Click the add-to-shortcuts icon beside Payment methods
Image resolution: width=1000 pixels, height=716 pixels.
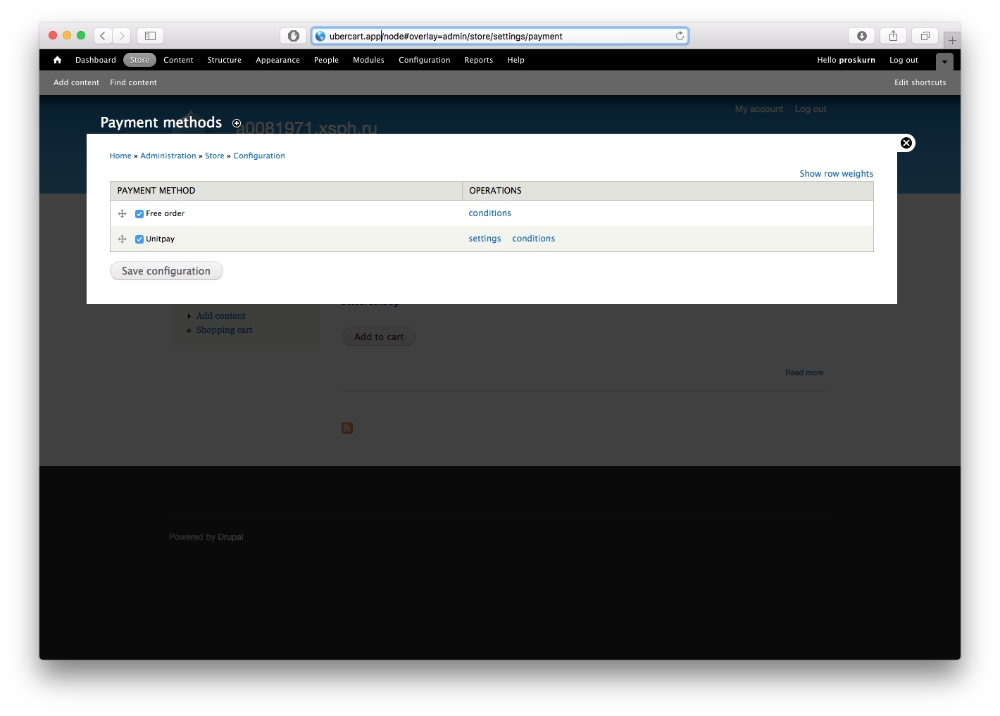pyautogui.click(x=237, y=123)
